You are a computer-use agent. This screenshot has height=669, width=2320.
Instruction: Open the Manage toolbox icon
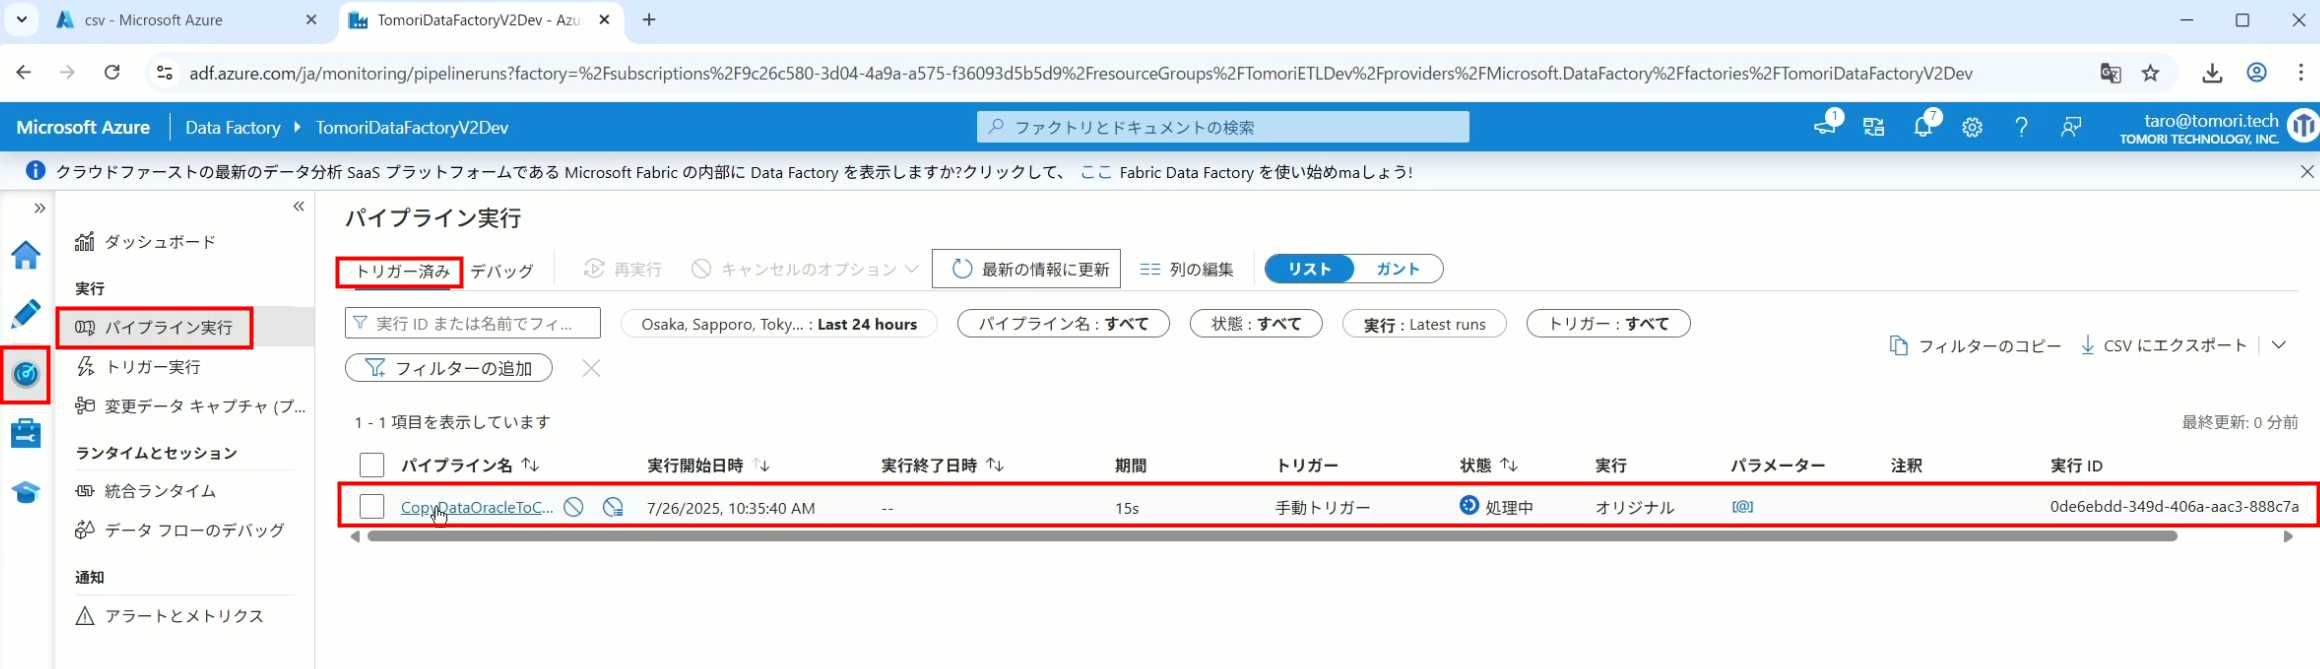[25, 433]
